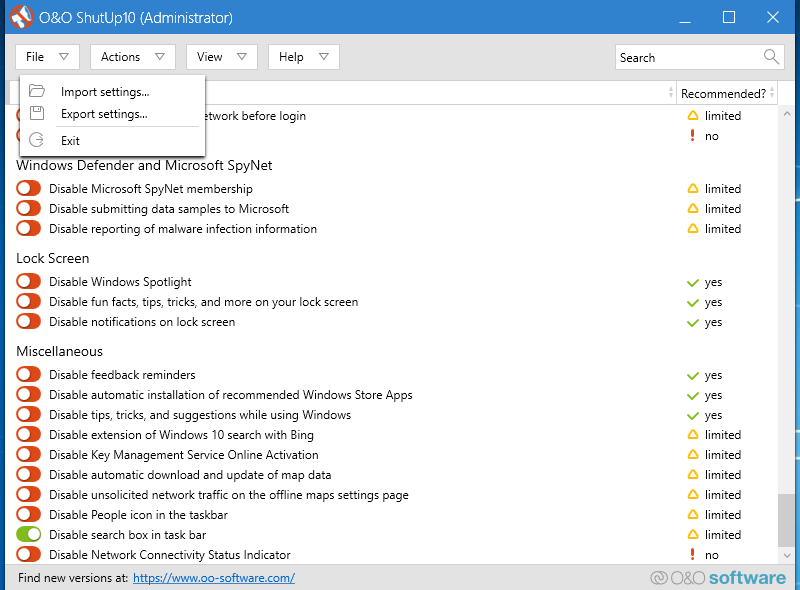
Task: Click the scrollbar down arrow
Action: pos(786,555)
